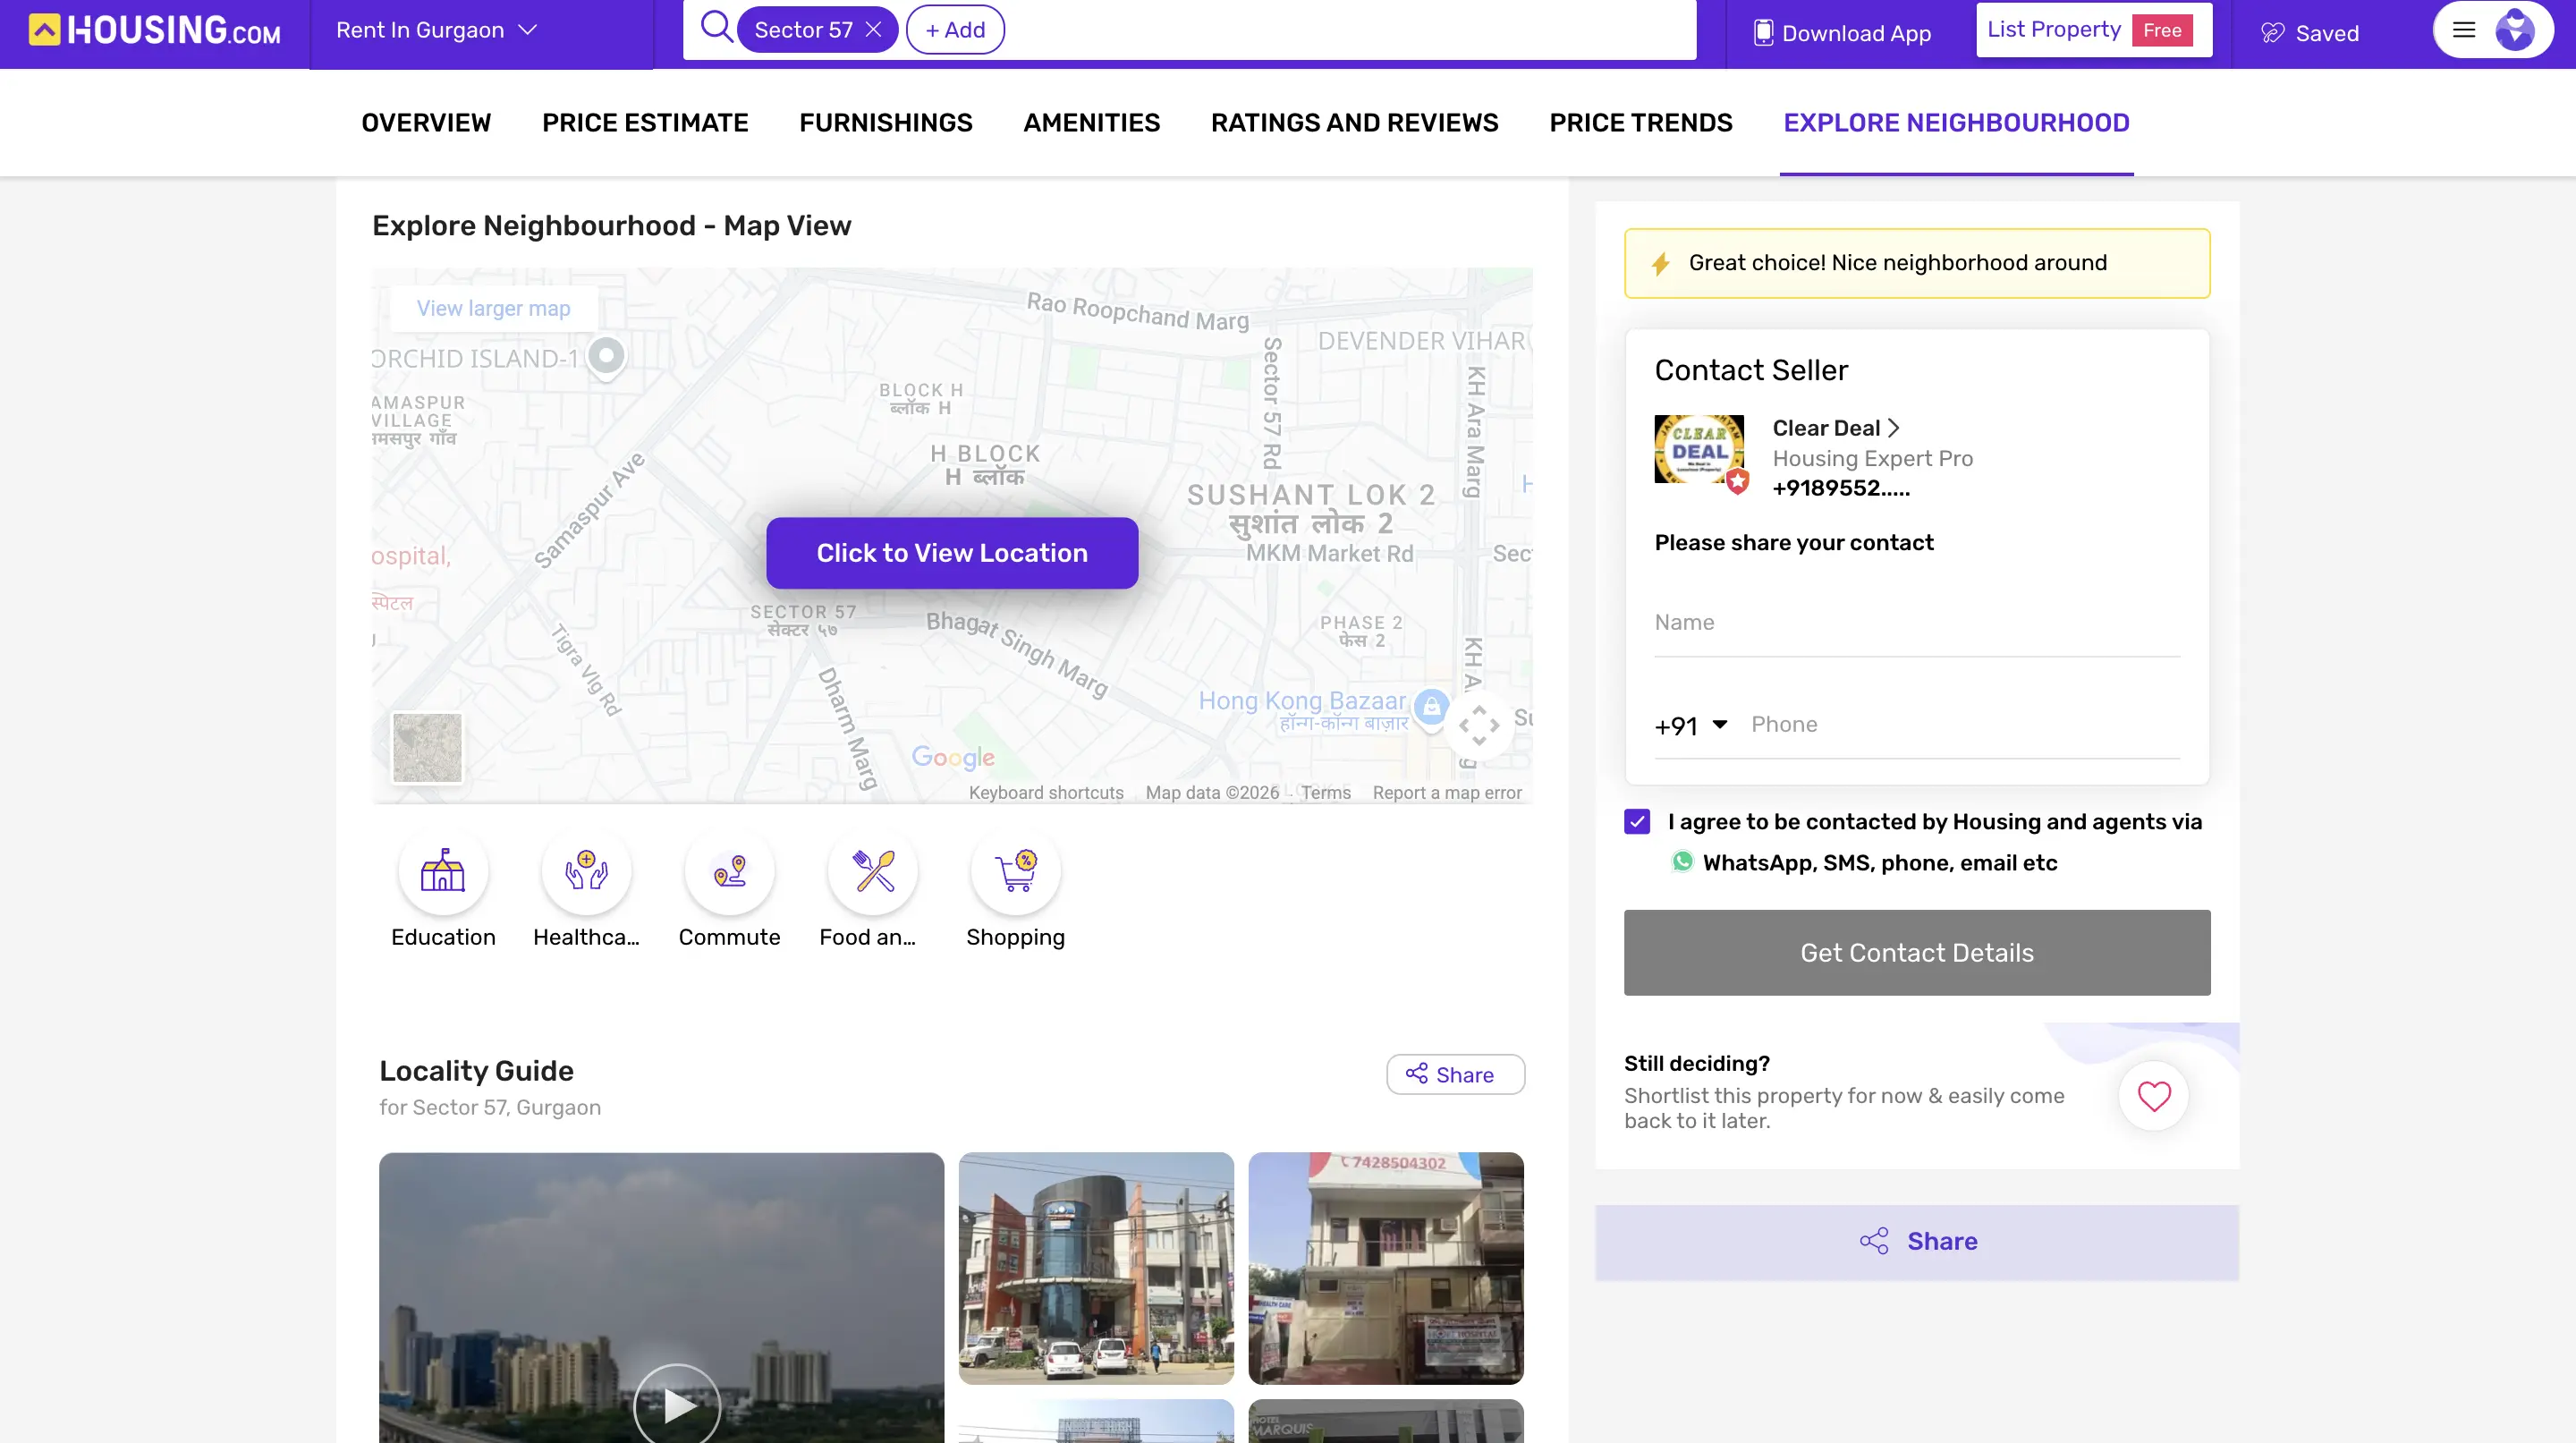Expand the Rent In Gurgaon dropdown
This screenshot has width=2576, height=1443.
[436, 30]
